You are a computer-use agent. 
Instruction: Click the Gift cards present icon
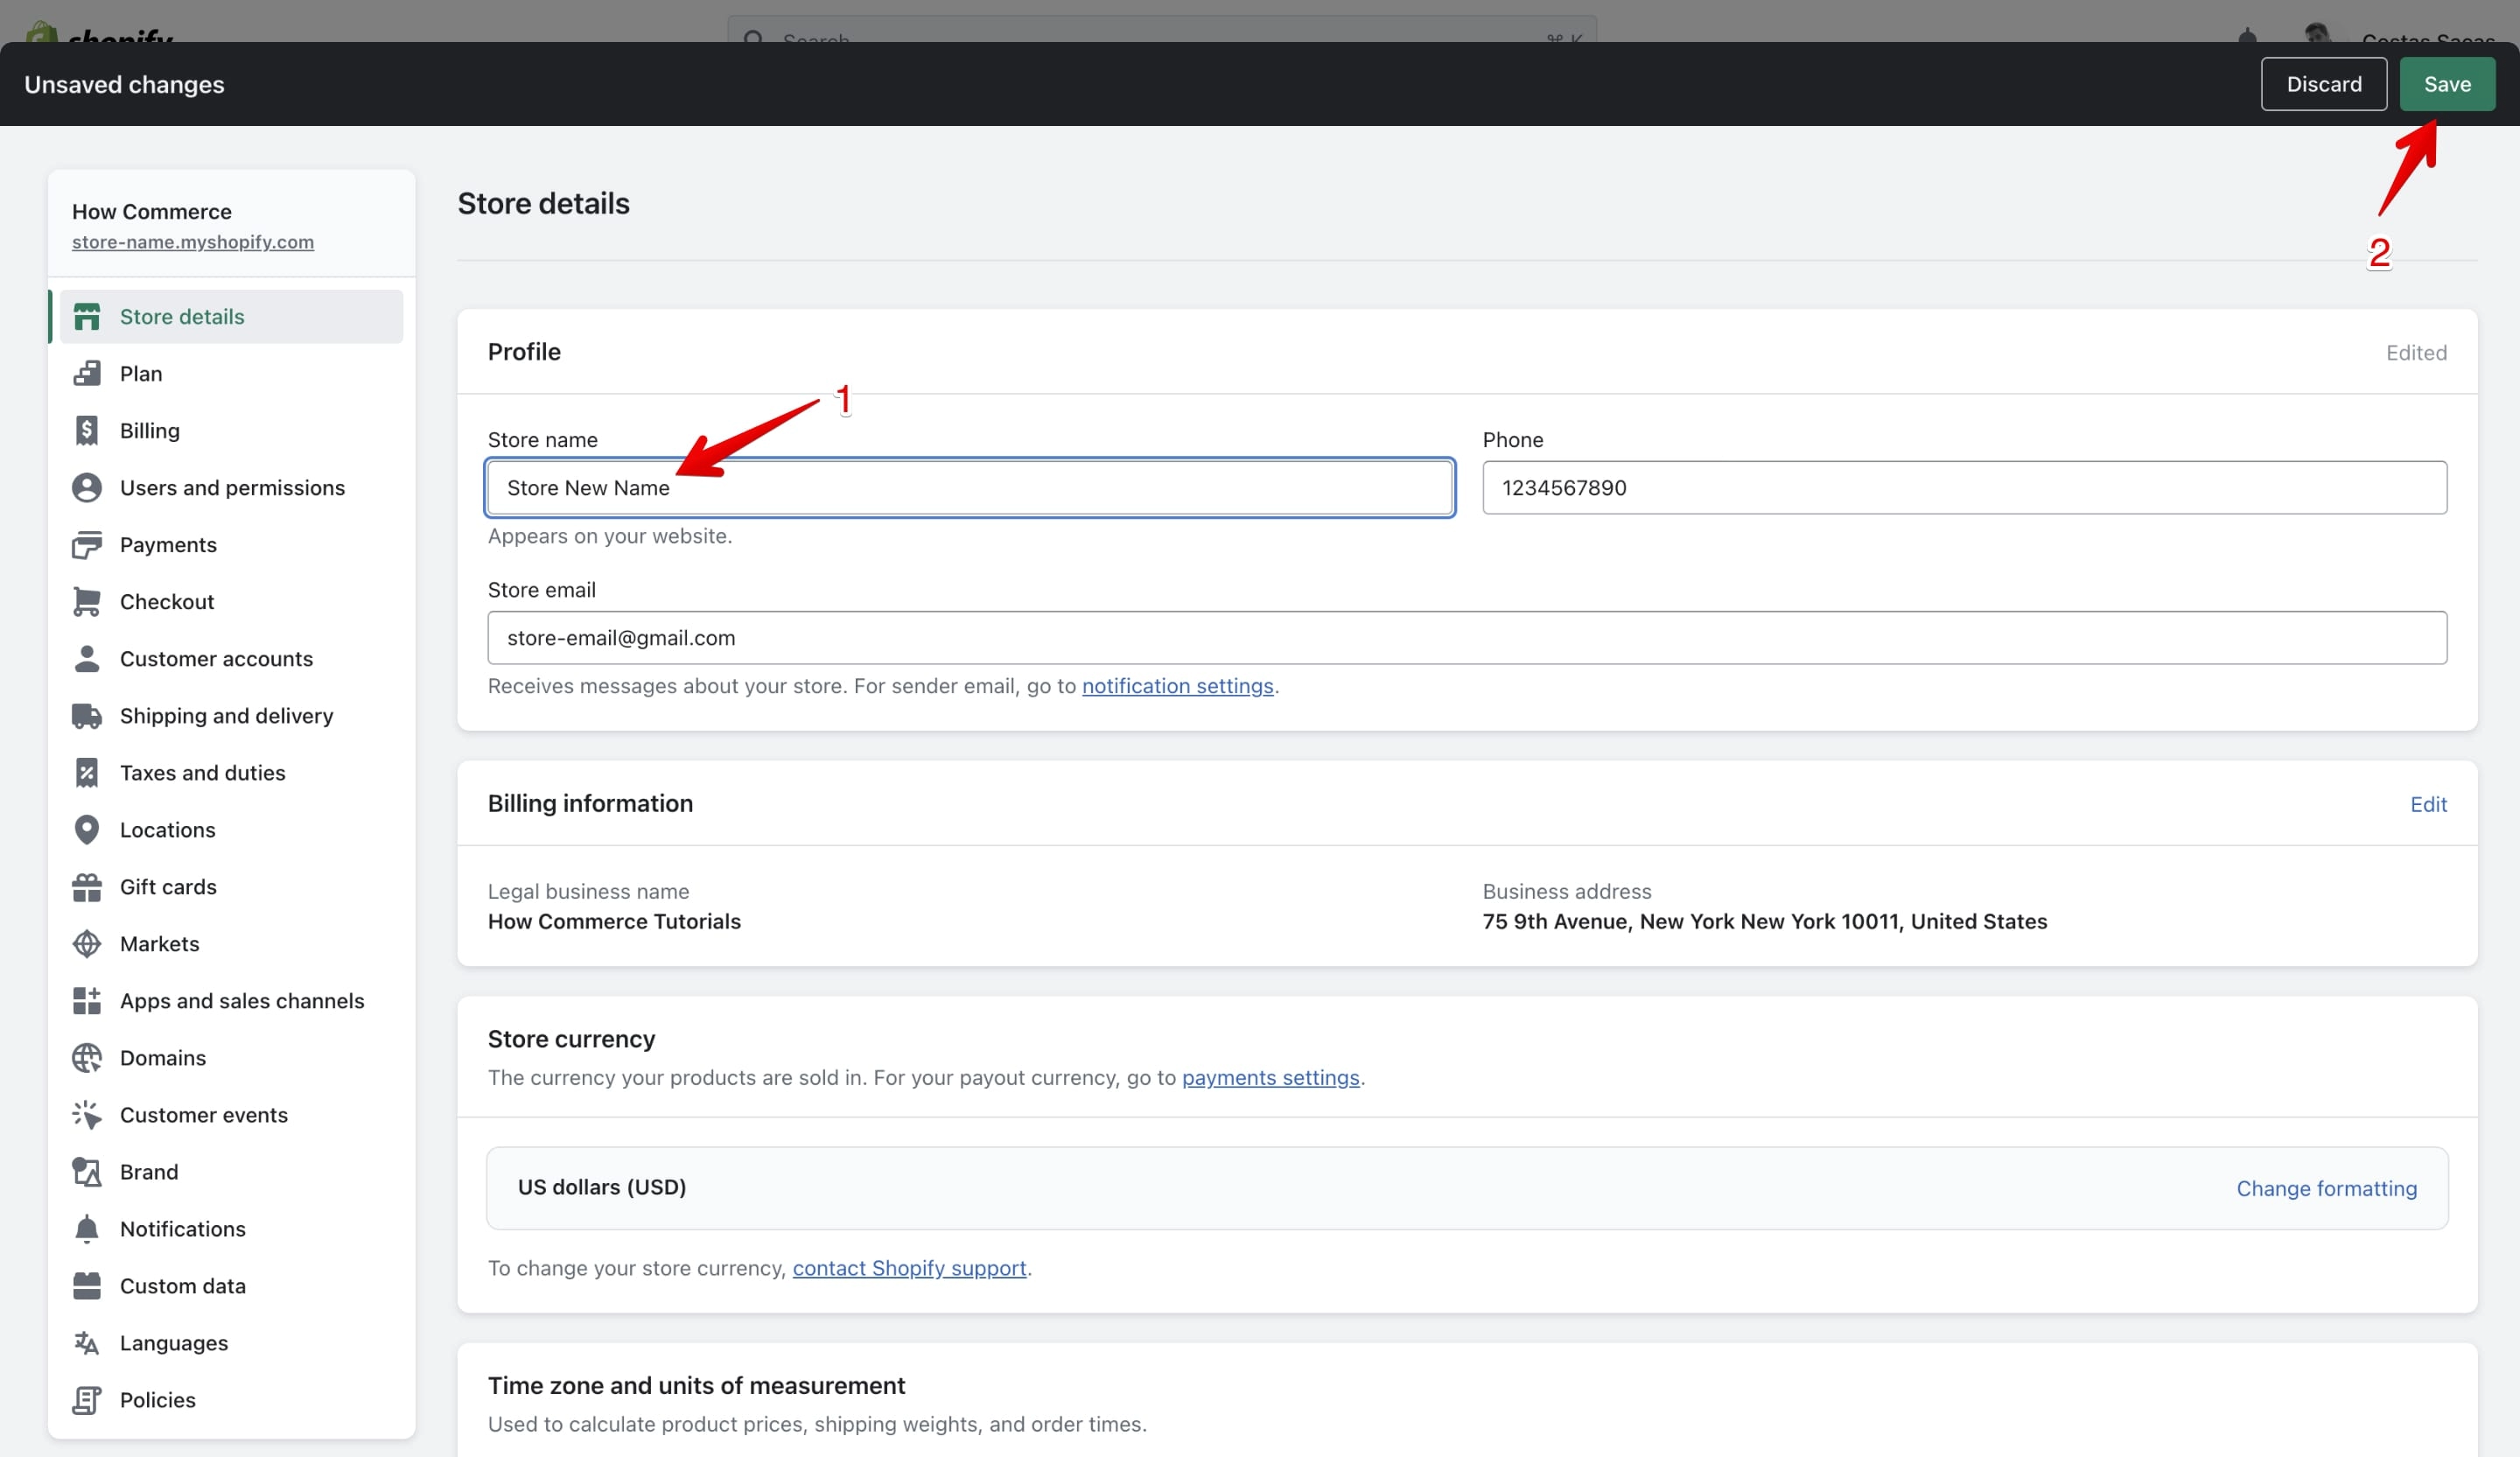(x=87, y=887)
